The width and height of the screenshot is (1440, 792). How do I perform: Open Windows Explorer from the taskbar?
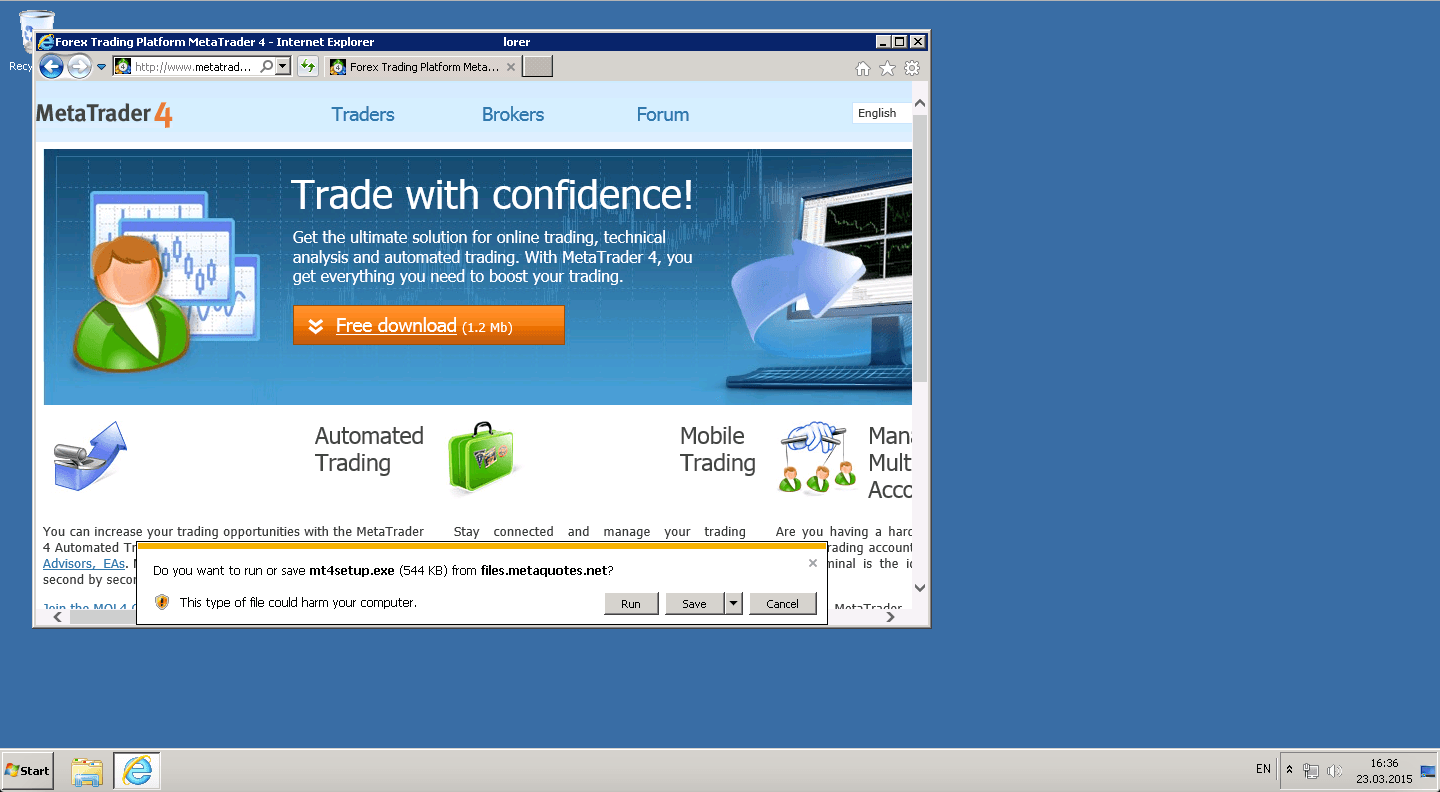(88, 771)
